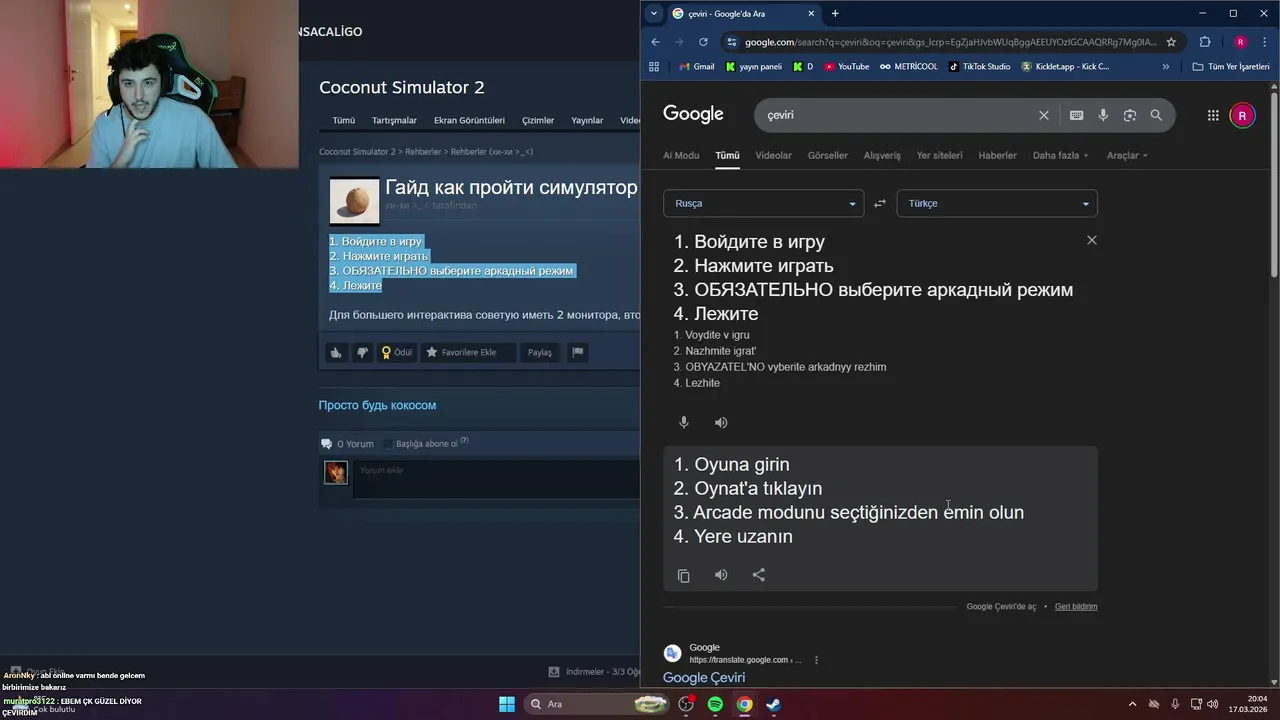Click the Paylaş button in Steam

coord(540,352)
